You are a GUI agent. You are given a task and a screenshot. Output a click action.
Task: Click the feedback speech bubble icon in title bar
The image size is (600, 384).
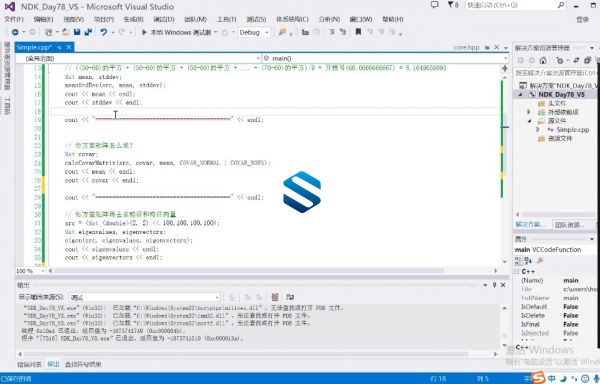tap(434, 5)
